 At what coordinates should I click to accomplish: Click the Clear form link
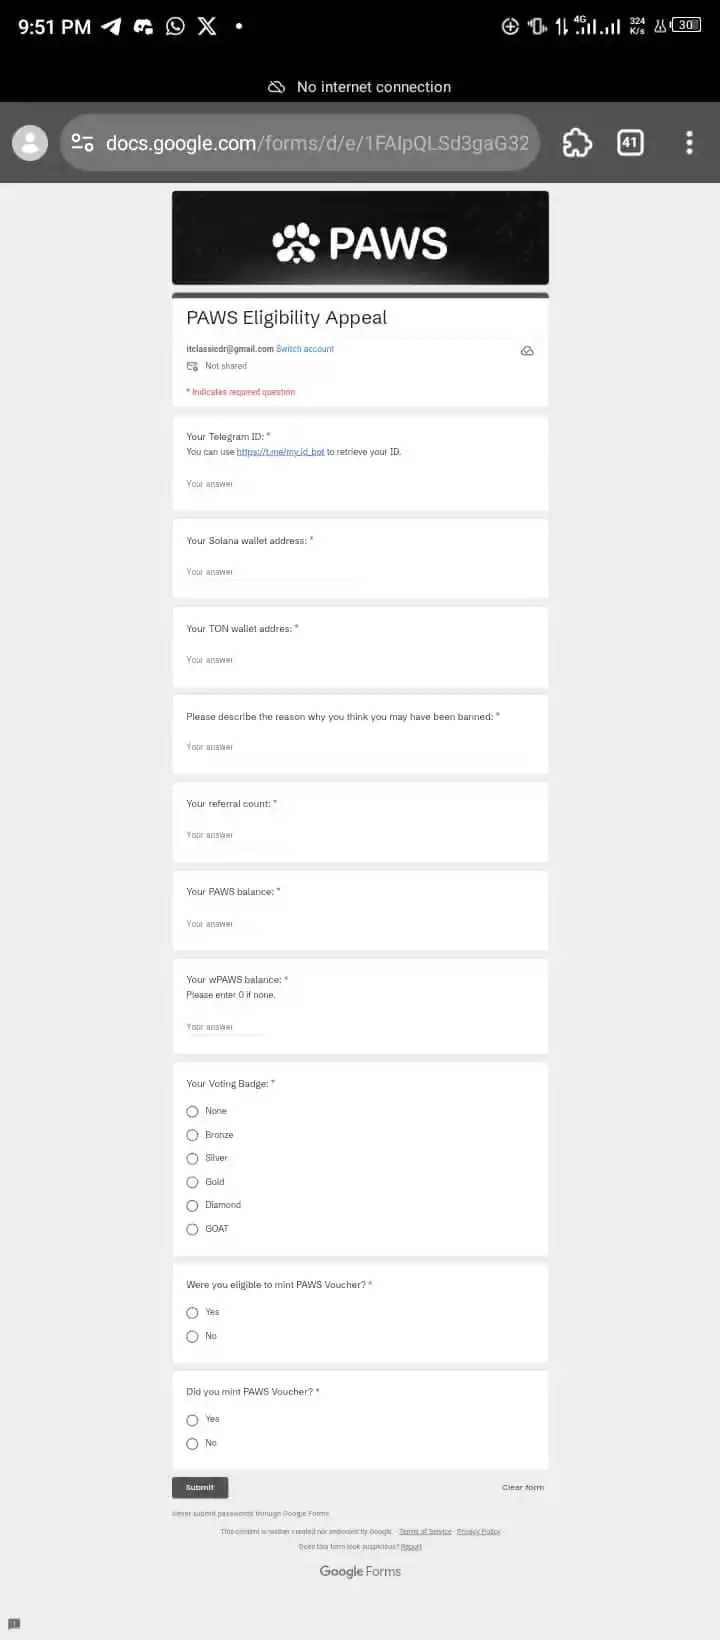pos(523,1487)
